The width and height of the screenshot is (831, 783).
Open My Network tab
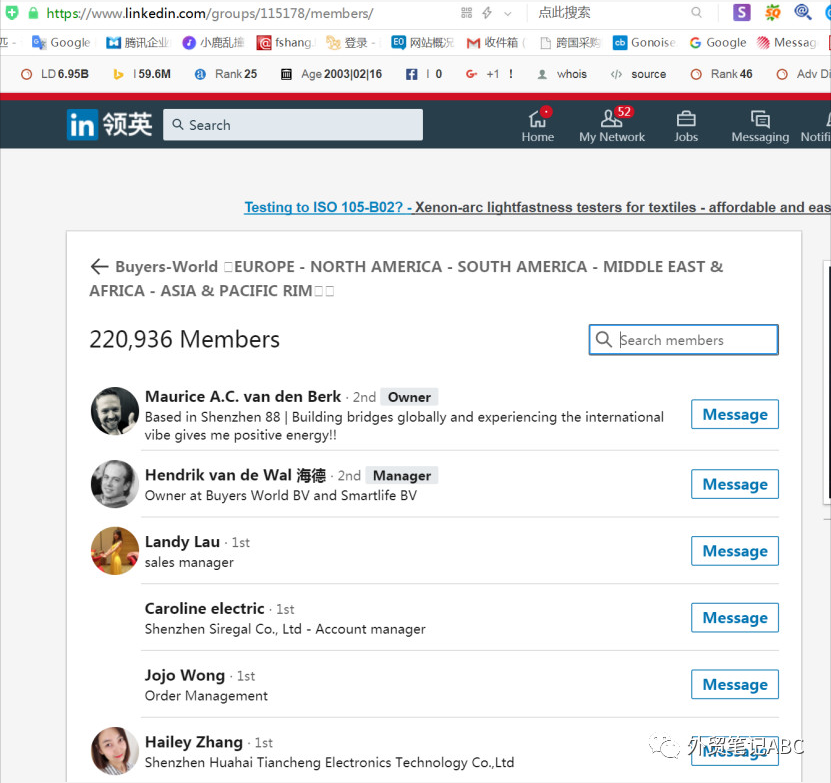tap(612, 126)
